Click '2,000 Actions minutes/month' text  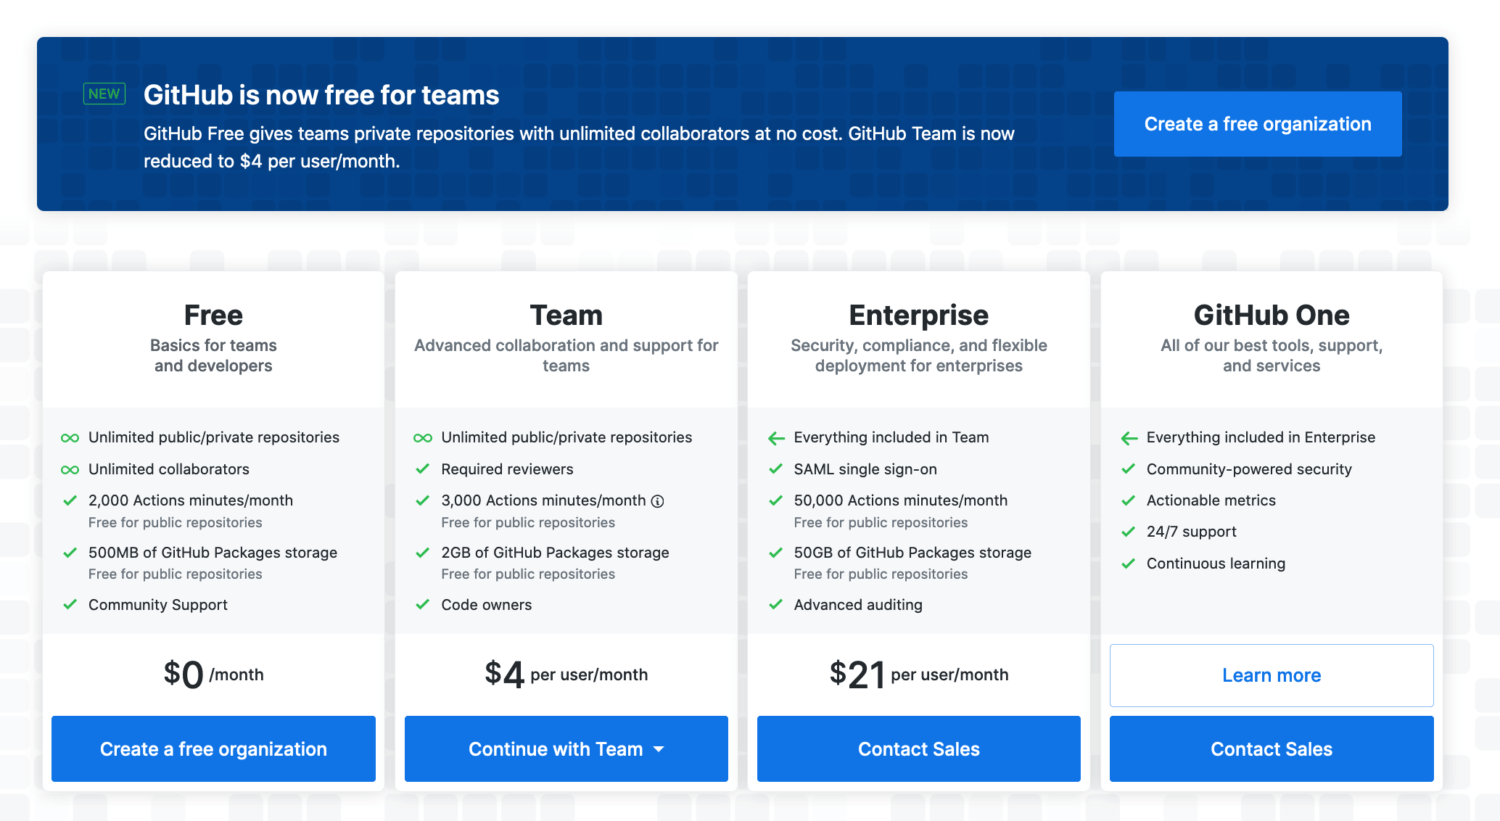190,500
